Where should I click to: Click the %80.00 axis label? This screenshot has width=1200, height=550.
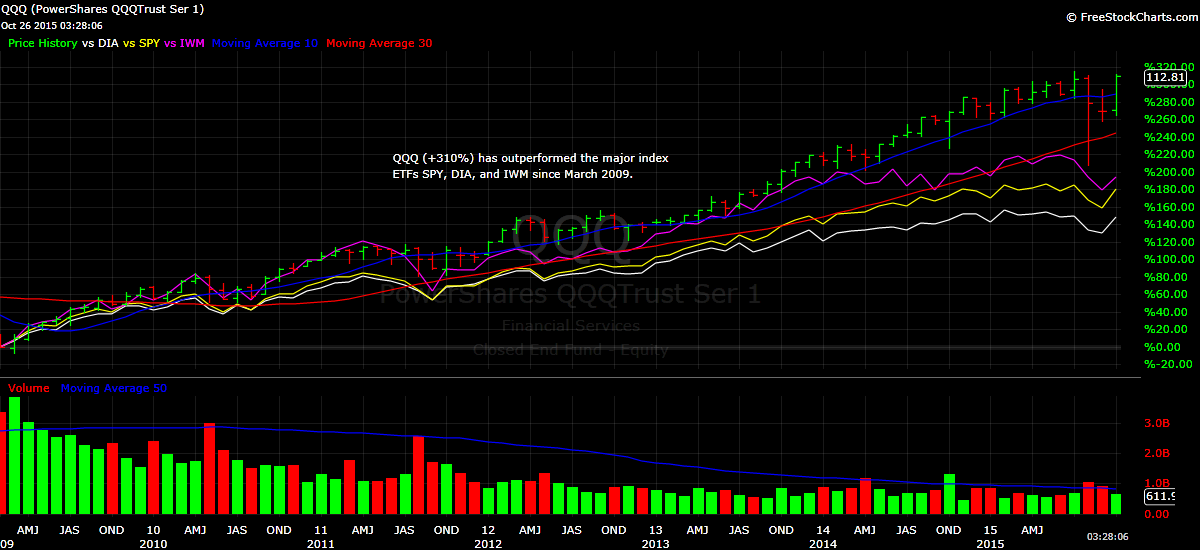tap(1166, 277)
